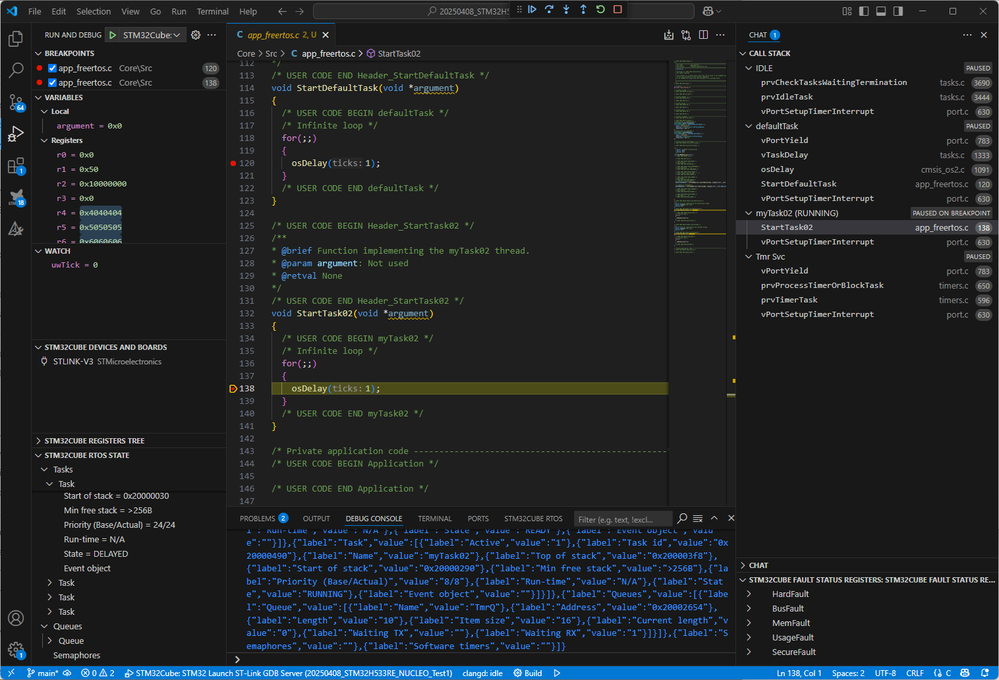The image size is (999, 680).
Task: Restart the debug session
Action: [x=600, y=10]
